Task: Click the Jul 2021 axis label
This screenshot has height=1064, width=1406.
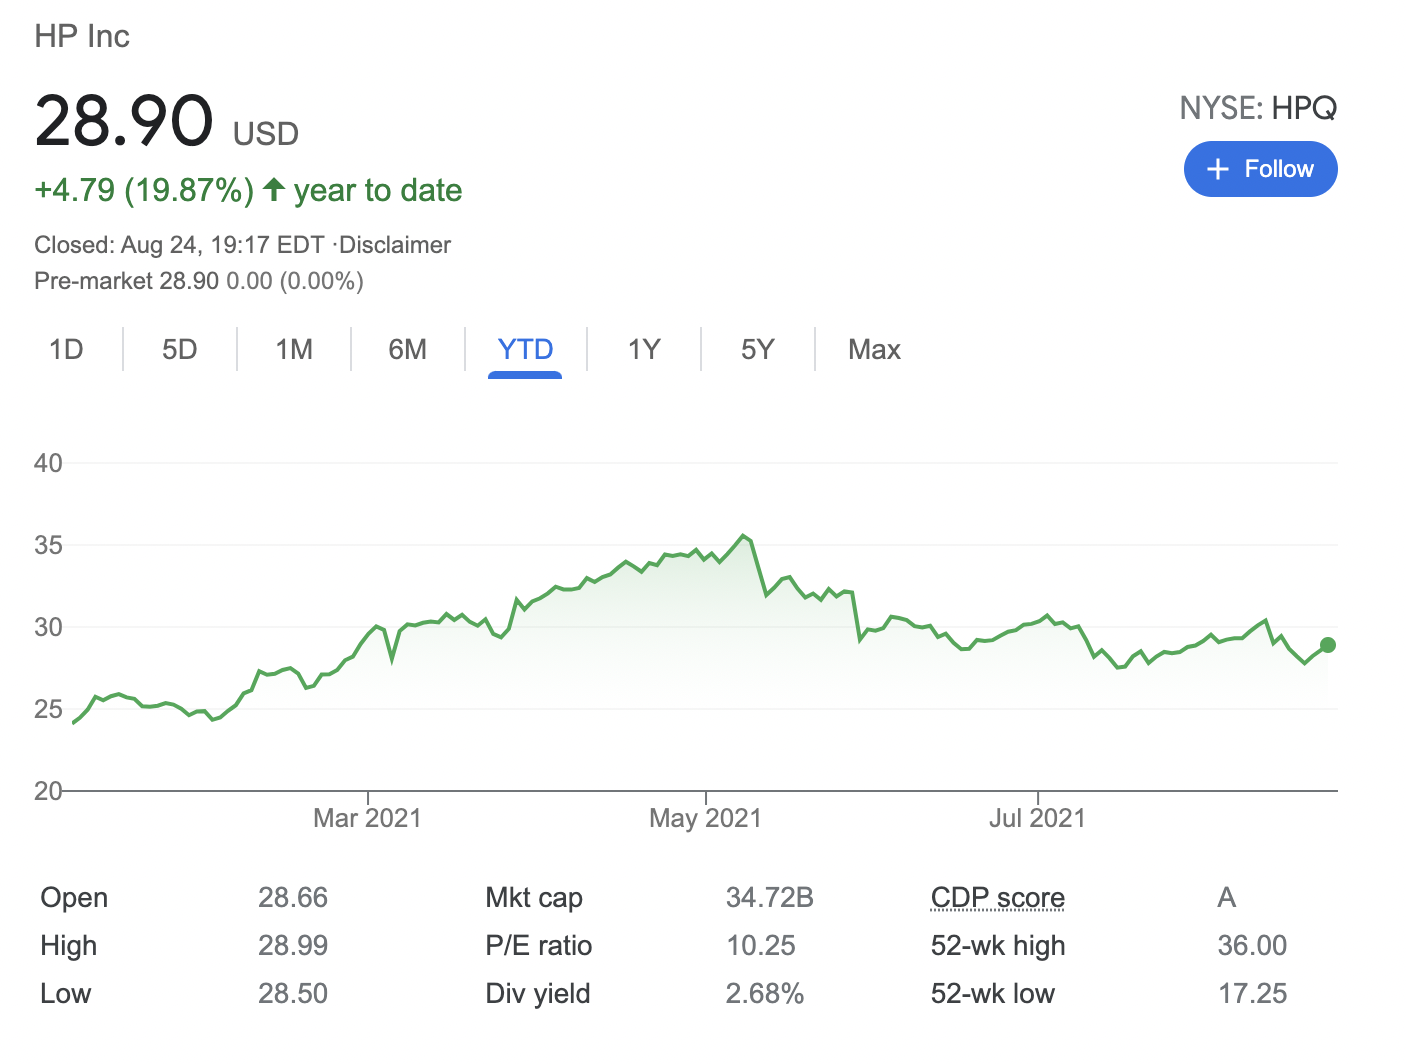Action: [x=1037, y=818]
